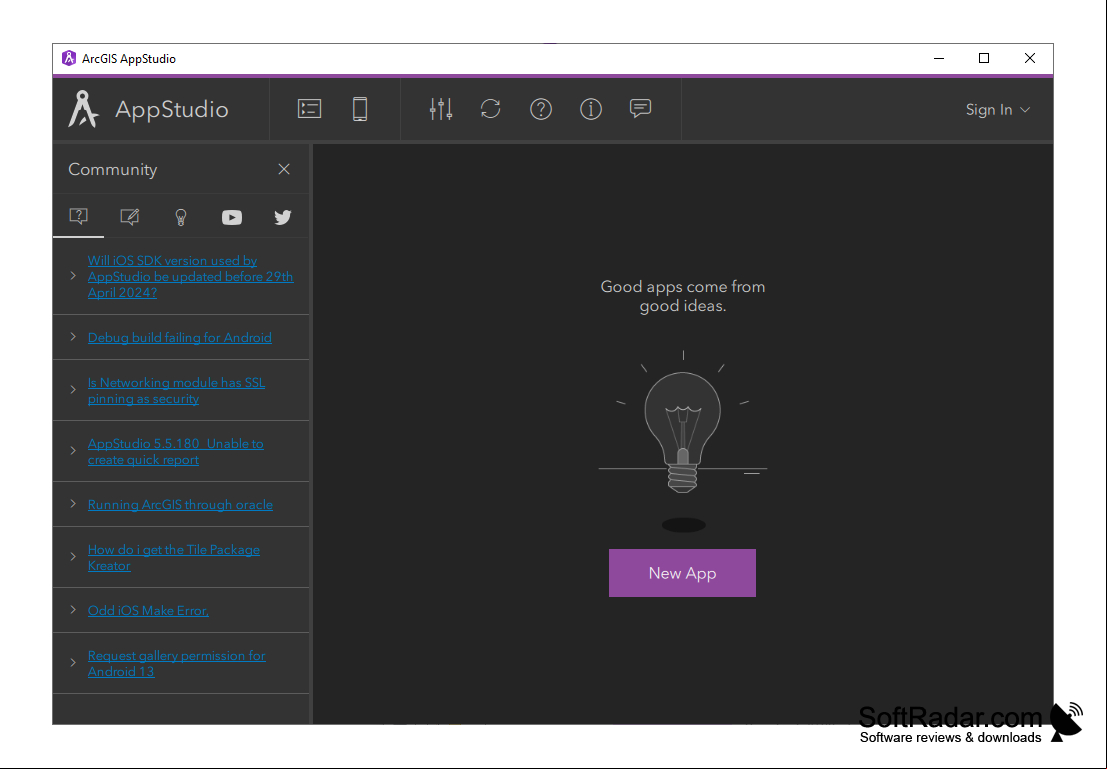Expand the Odd iOS Make Error item
This screenshot has height=769, width=1107.
tap(73, 609)
